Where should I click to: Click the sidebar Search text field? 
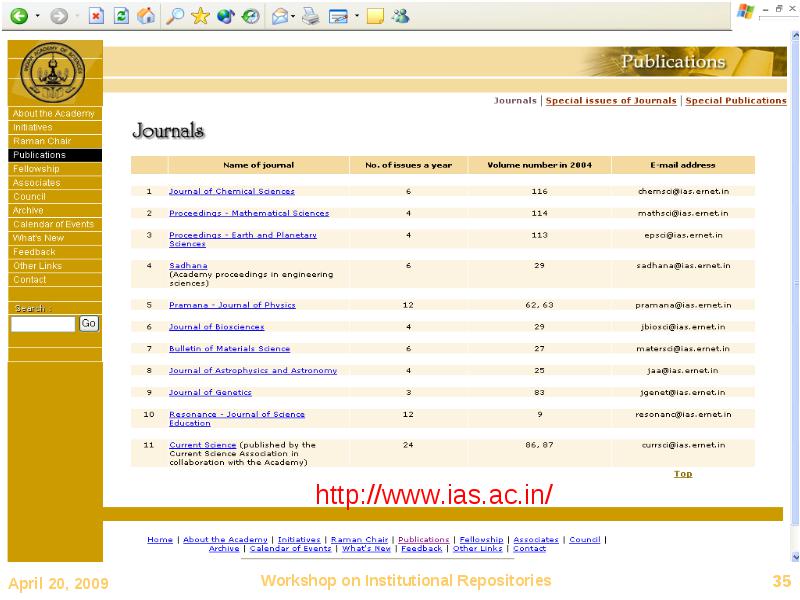(43, 324)
